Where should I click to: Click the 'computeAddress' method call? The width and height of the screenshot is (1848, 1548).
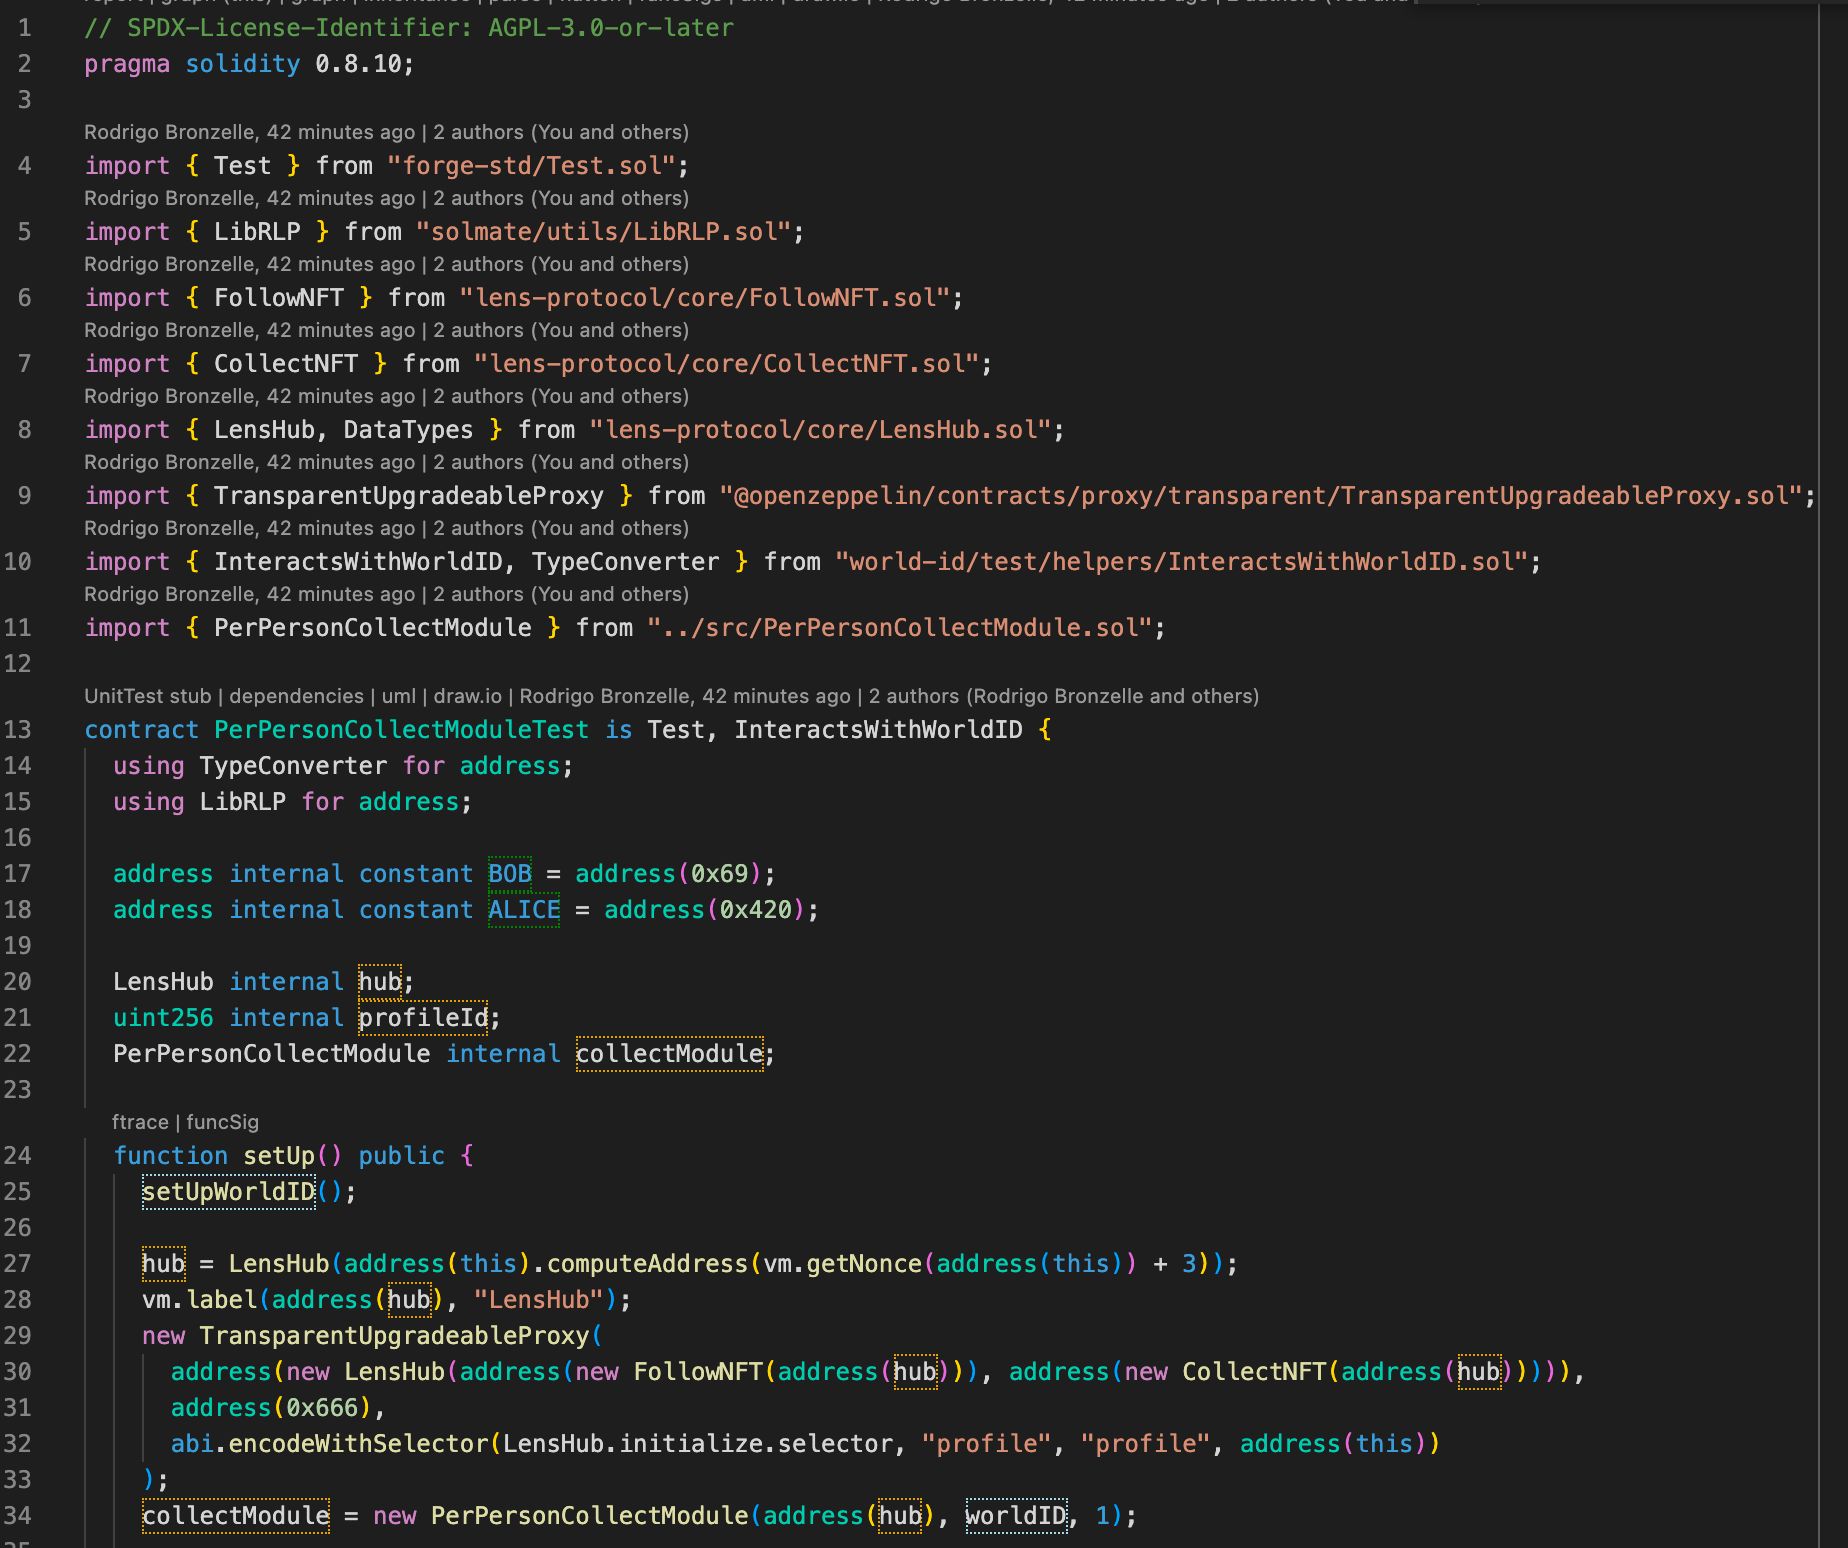click(647, 1264)
